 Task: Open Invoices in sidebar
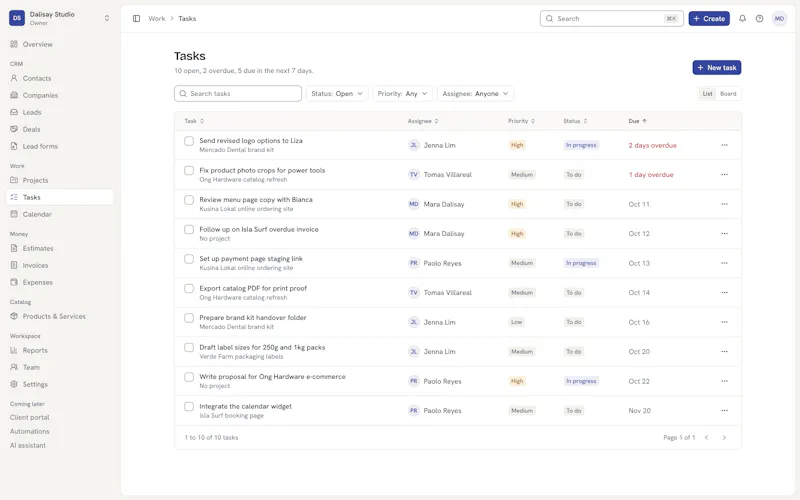(60, 265)
